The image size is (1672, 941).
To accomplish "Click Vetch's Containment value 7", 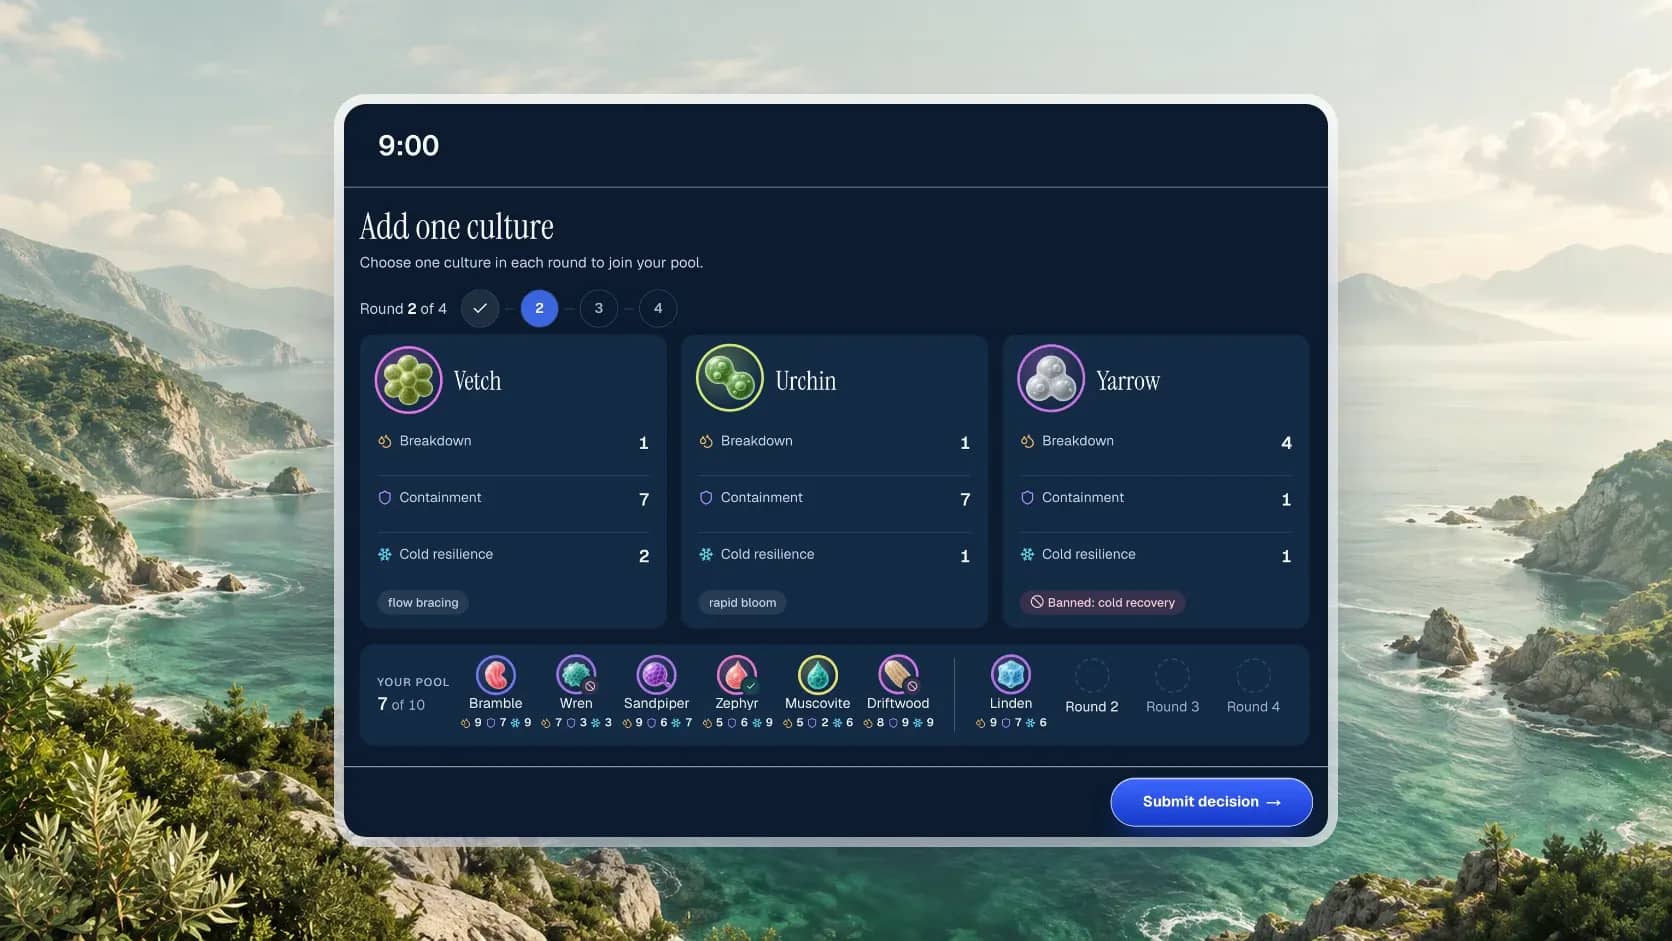I will pyautogui.click(x=644, y=499).
